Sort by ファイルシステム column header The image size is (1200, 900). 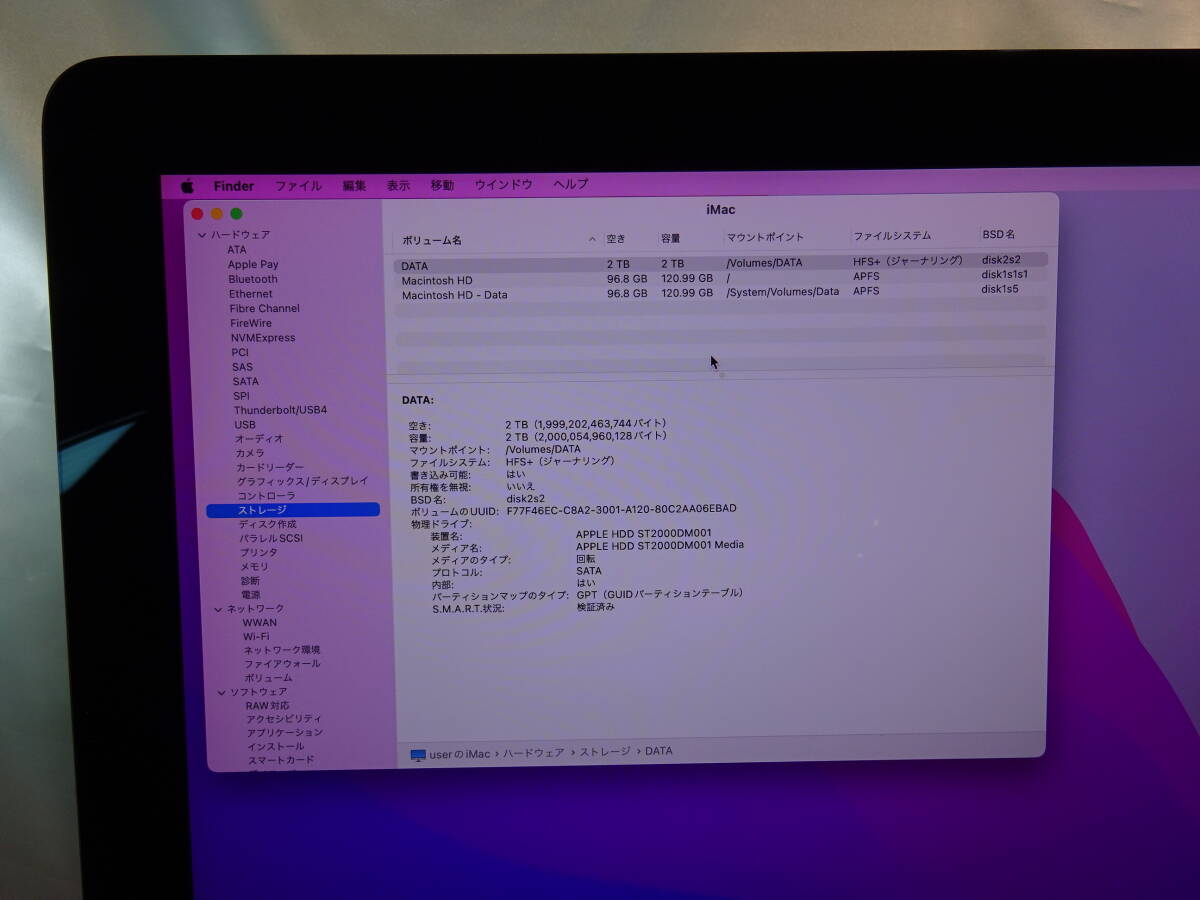892,236
